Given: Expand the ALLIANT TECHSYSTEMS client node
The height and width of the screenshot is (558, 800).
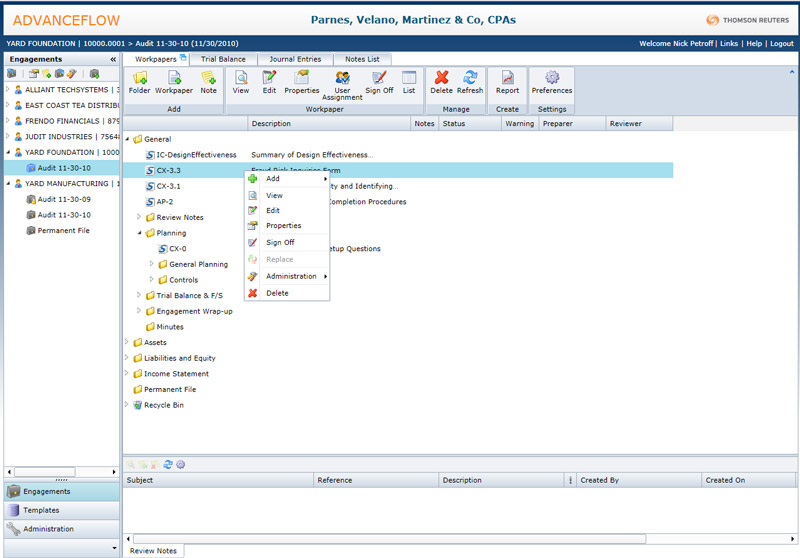Looking at the screenshot, I should [8, 89].
